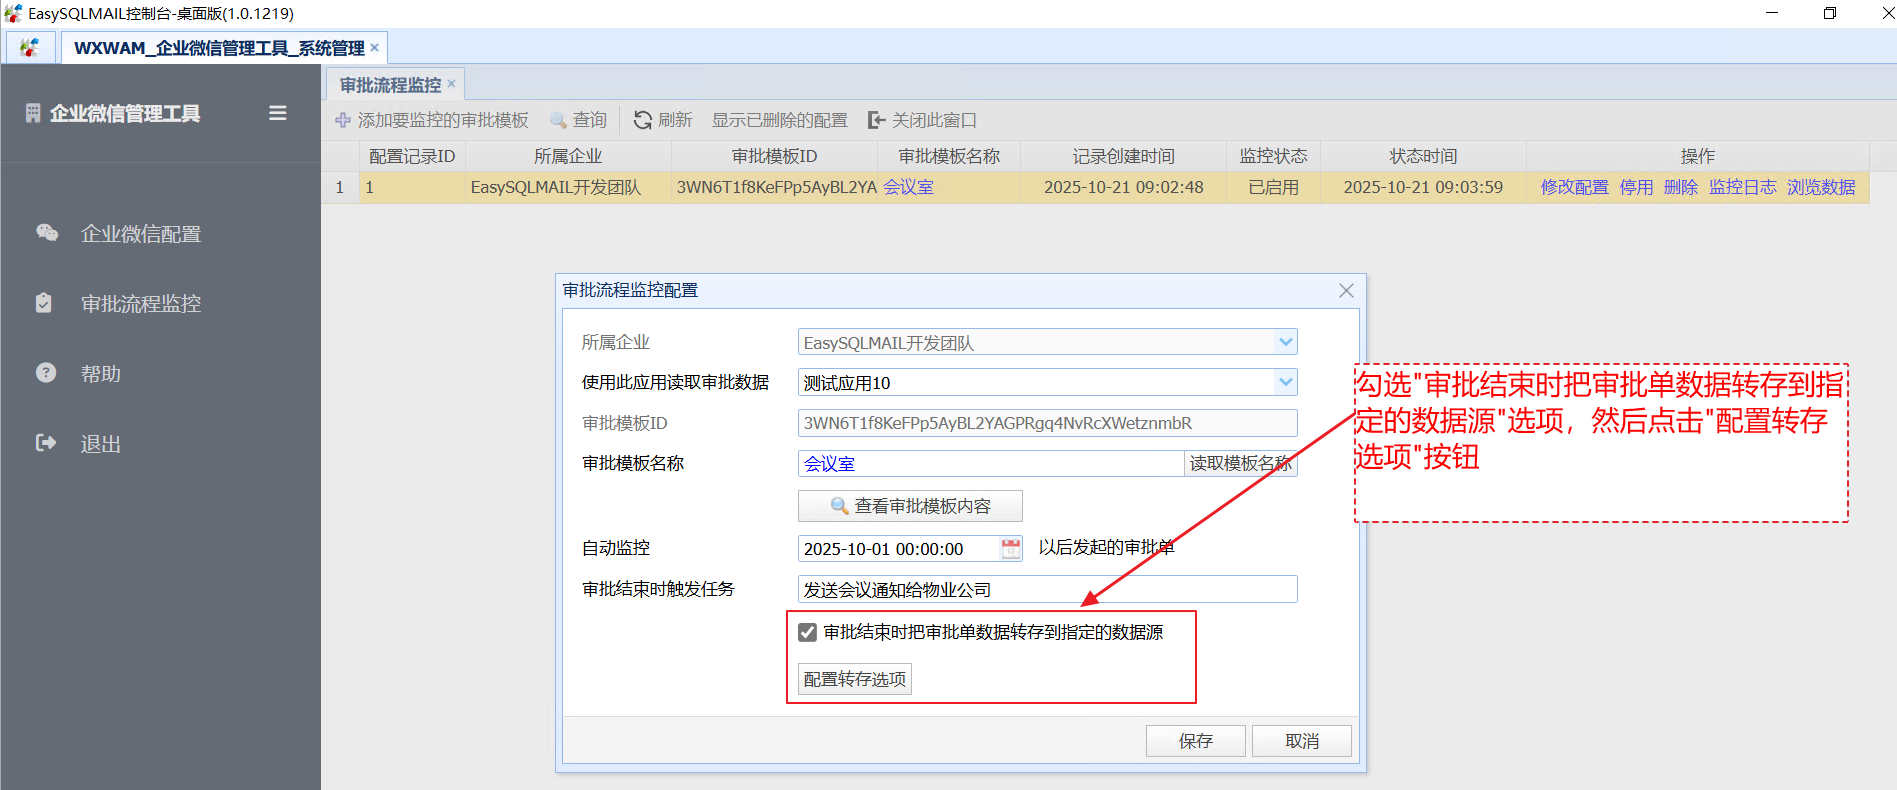The image size is (1897, 790).
Task: Open 企业微信配置 in the sidebar
Action: tap(140, 234)
